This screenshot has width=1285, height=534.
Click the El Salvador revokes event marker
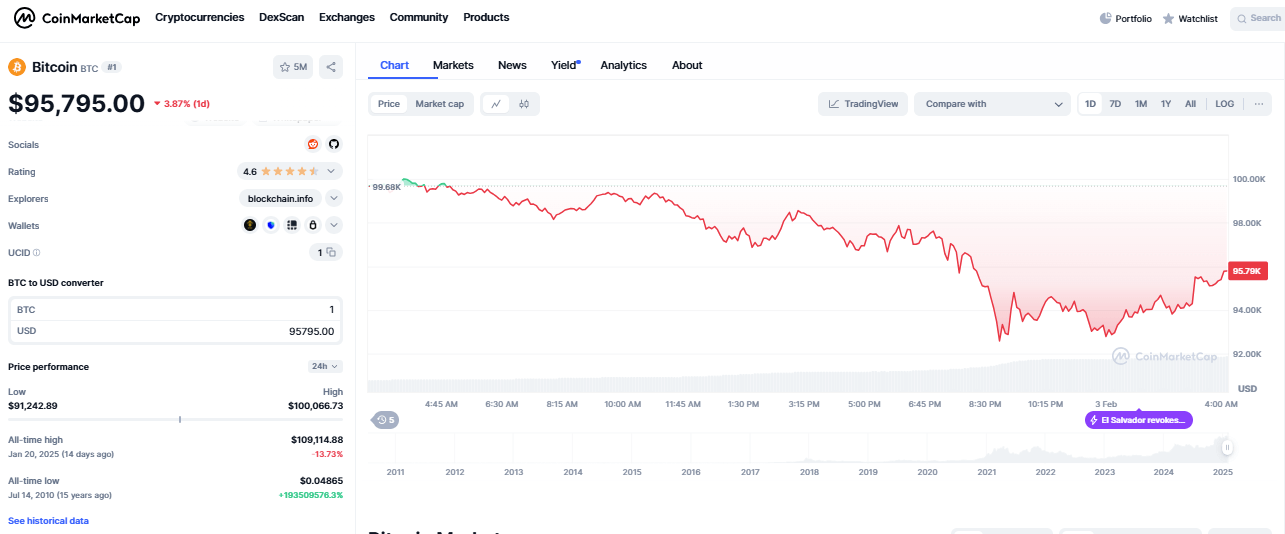tap(1139, 420)
